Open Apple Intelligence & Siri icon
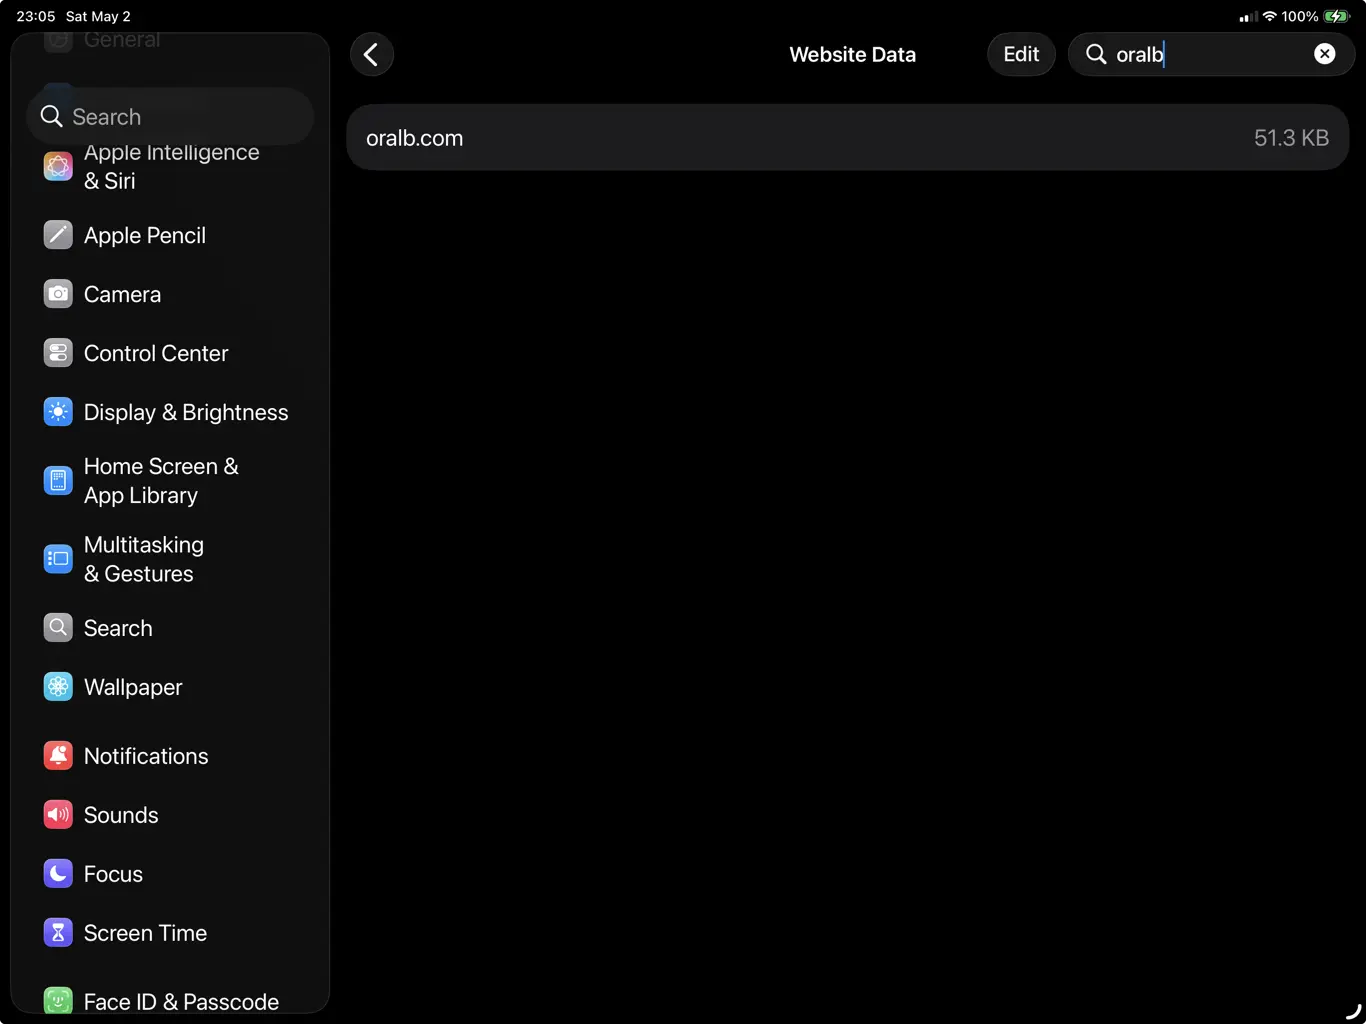 (x=58, y=166)
